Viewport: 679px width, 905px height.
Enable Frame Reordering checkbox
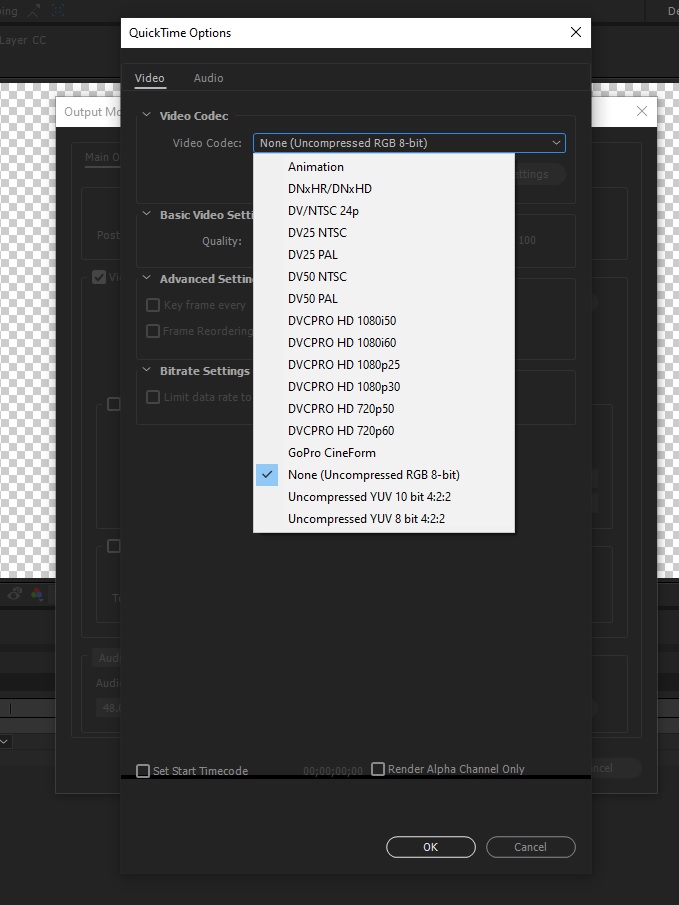[153, 331]
